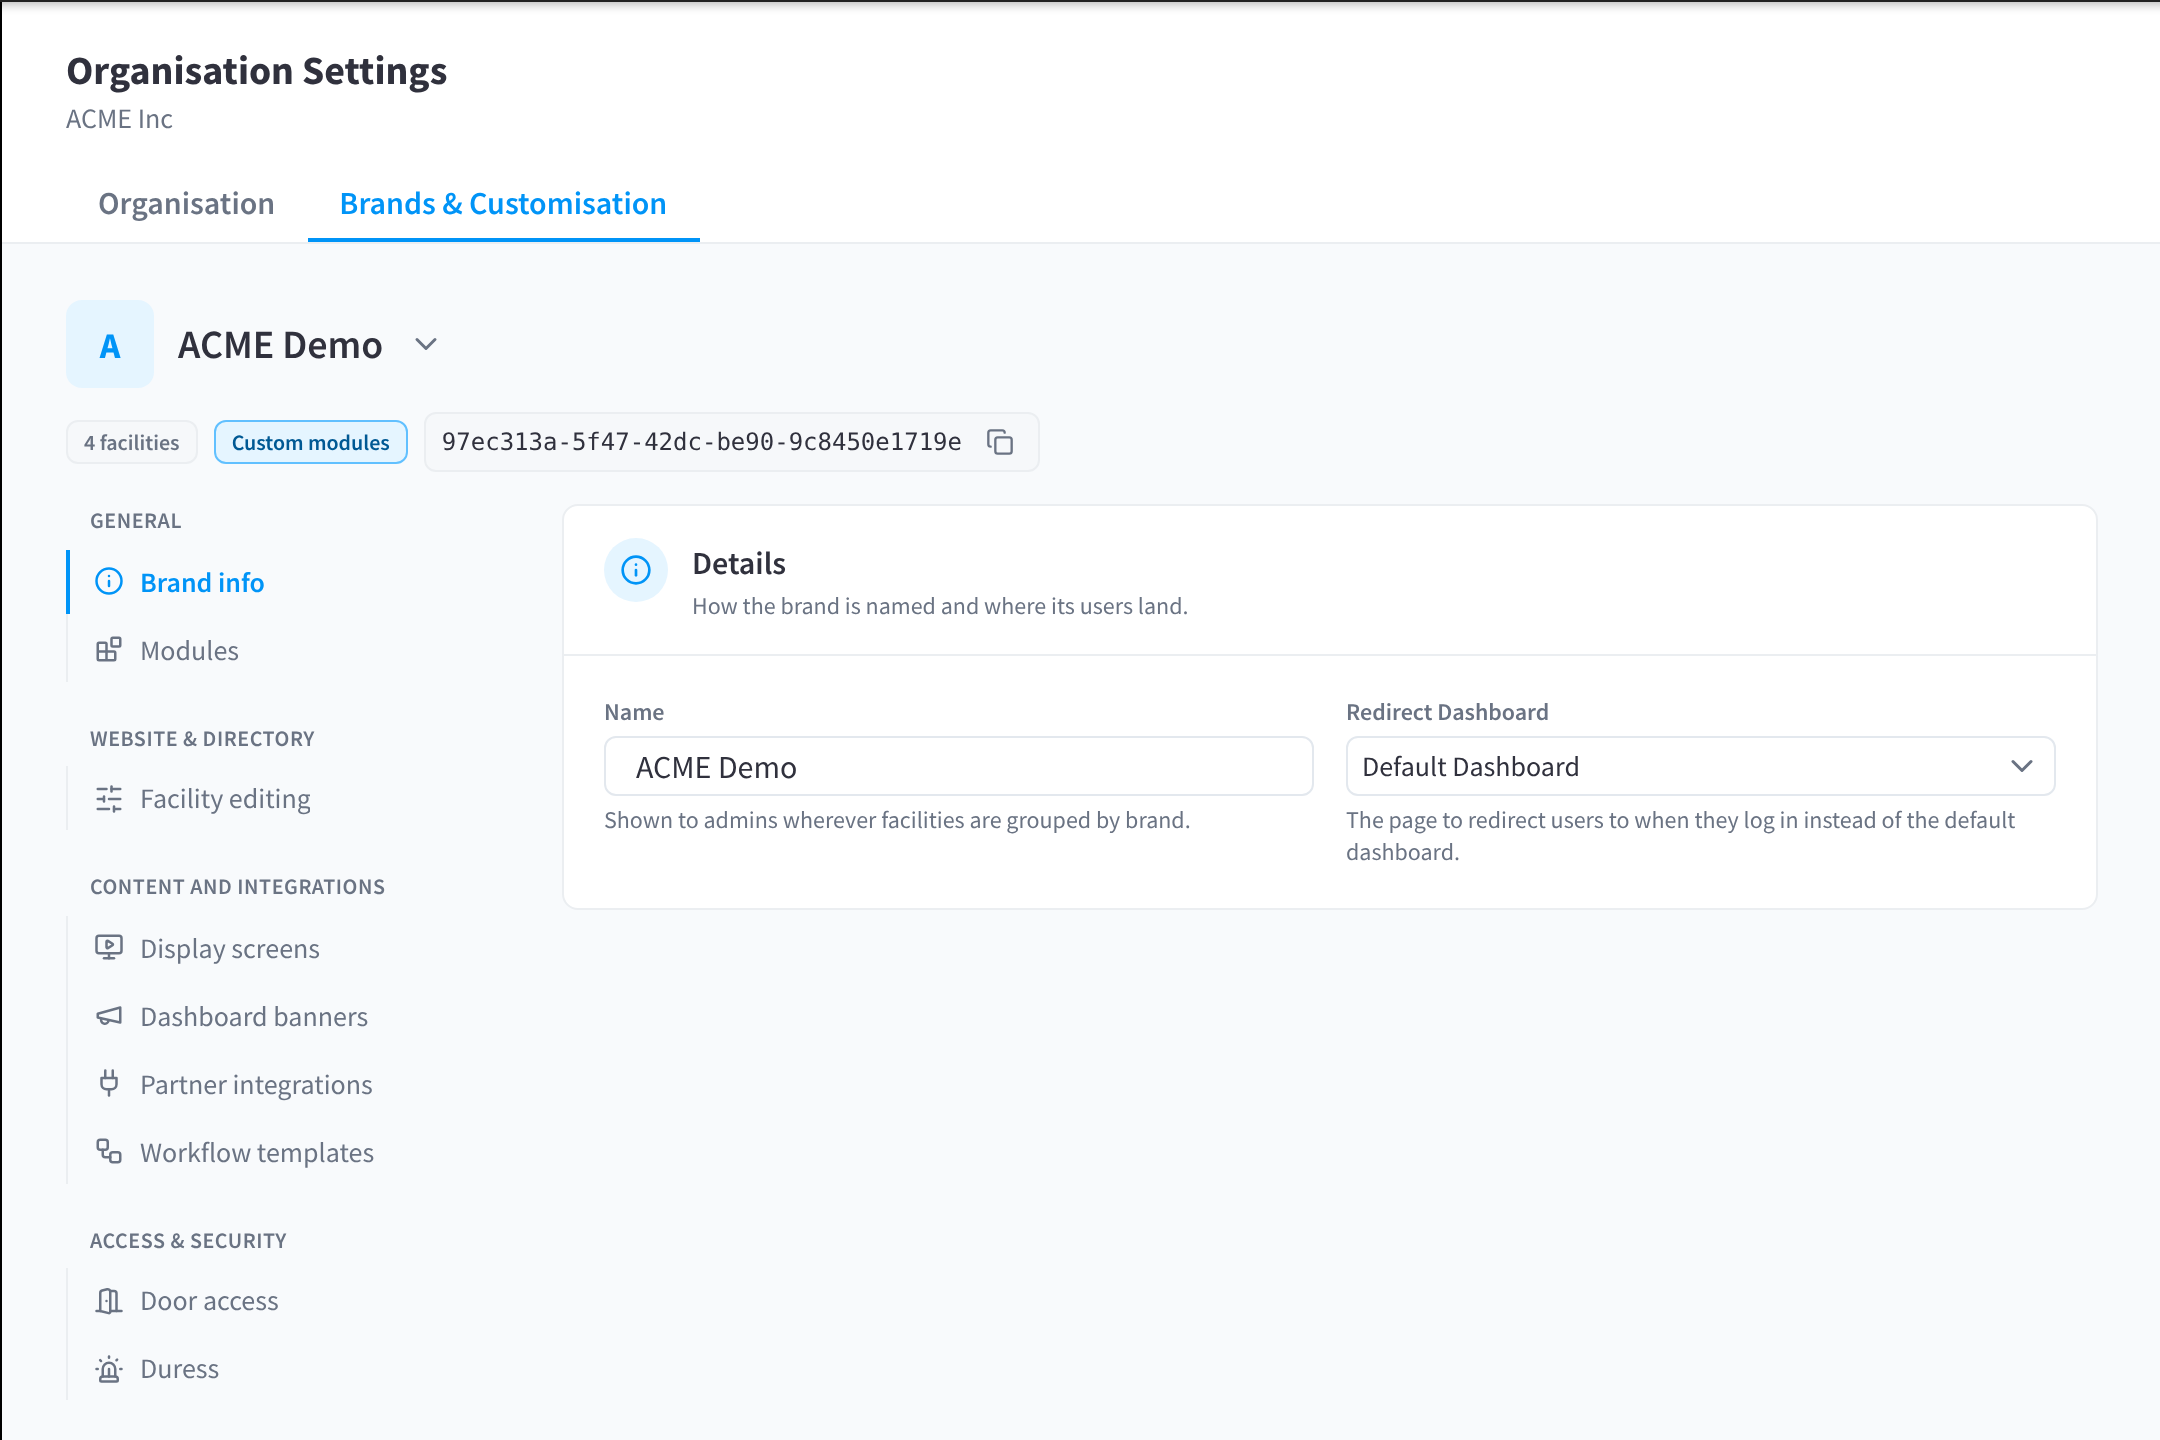This screenshot has width=2160, height=1440.
Task: Click the ACME Demo brand heading
Action: click(280, 345)
